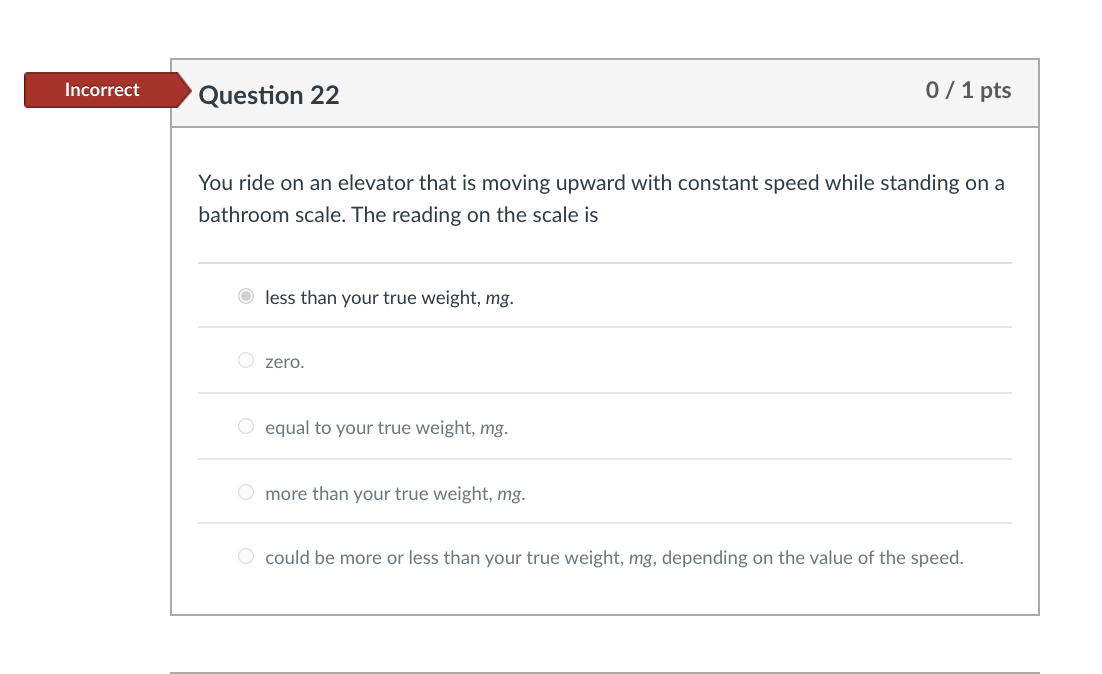Image resolution: width=1102 pixels, height=674 pixels.
Task: Click the "0 / 1 pts" score label
Action: pos(968,91)
